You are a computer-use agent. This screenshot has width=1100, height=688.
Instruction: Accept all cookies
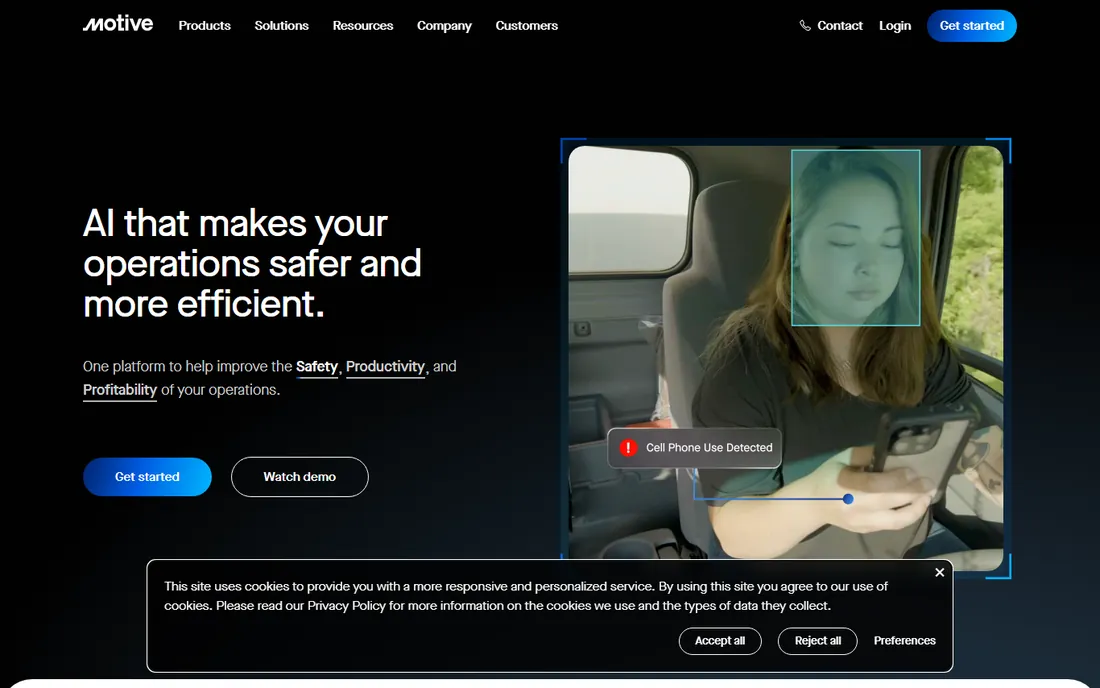click(720, 641)
